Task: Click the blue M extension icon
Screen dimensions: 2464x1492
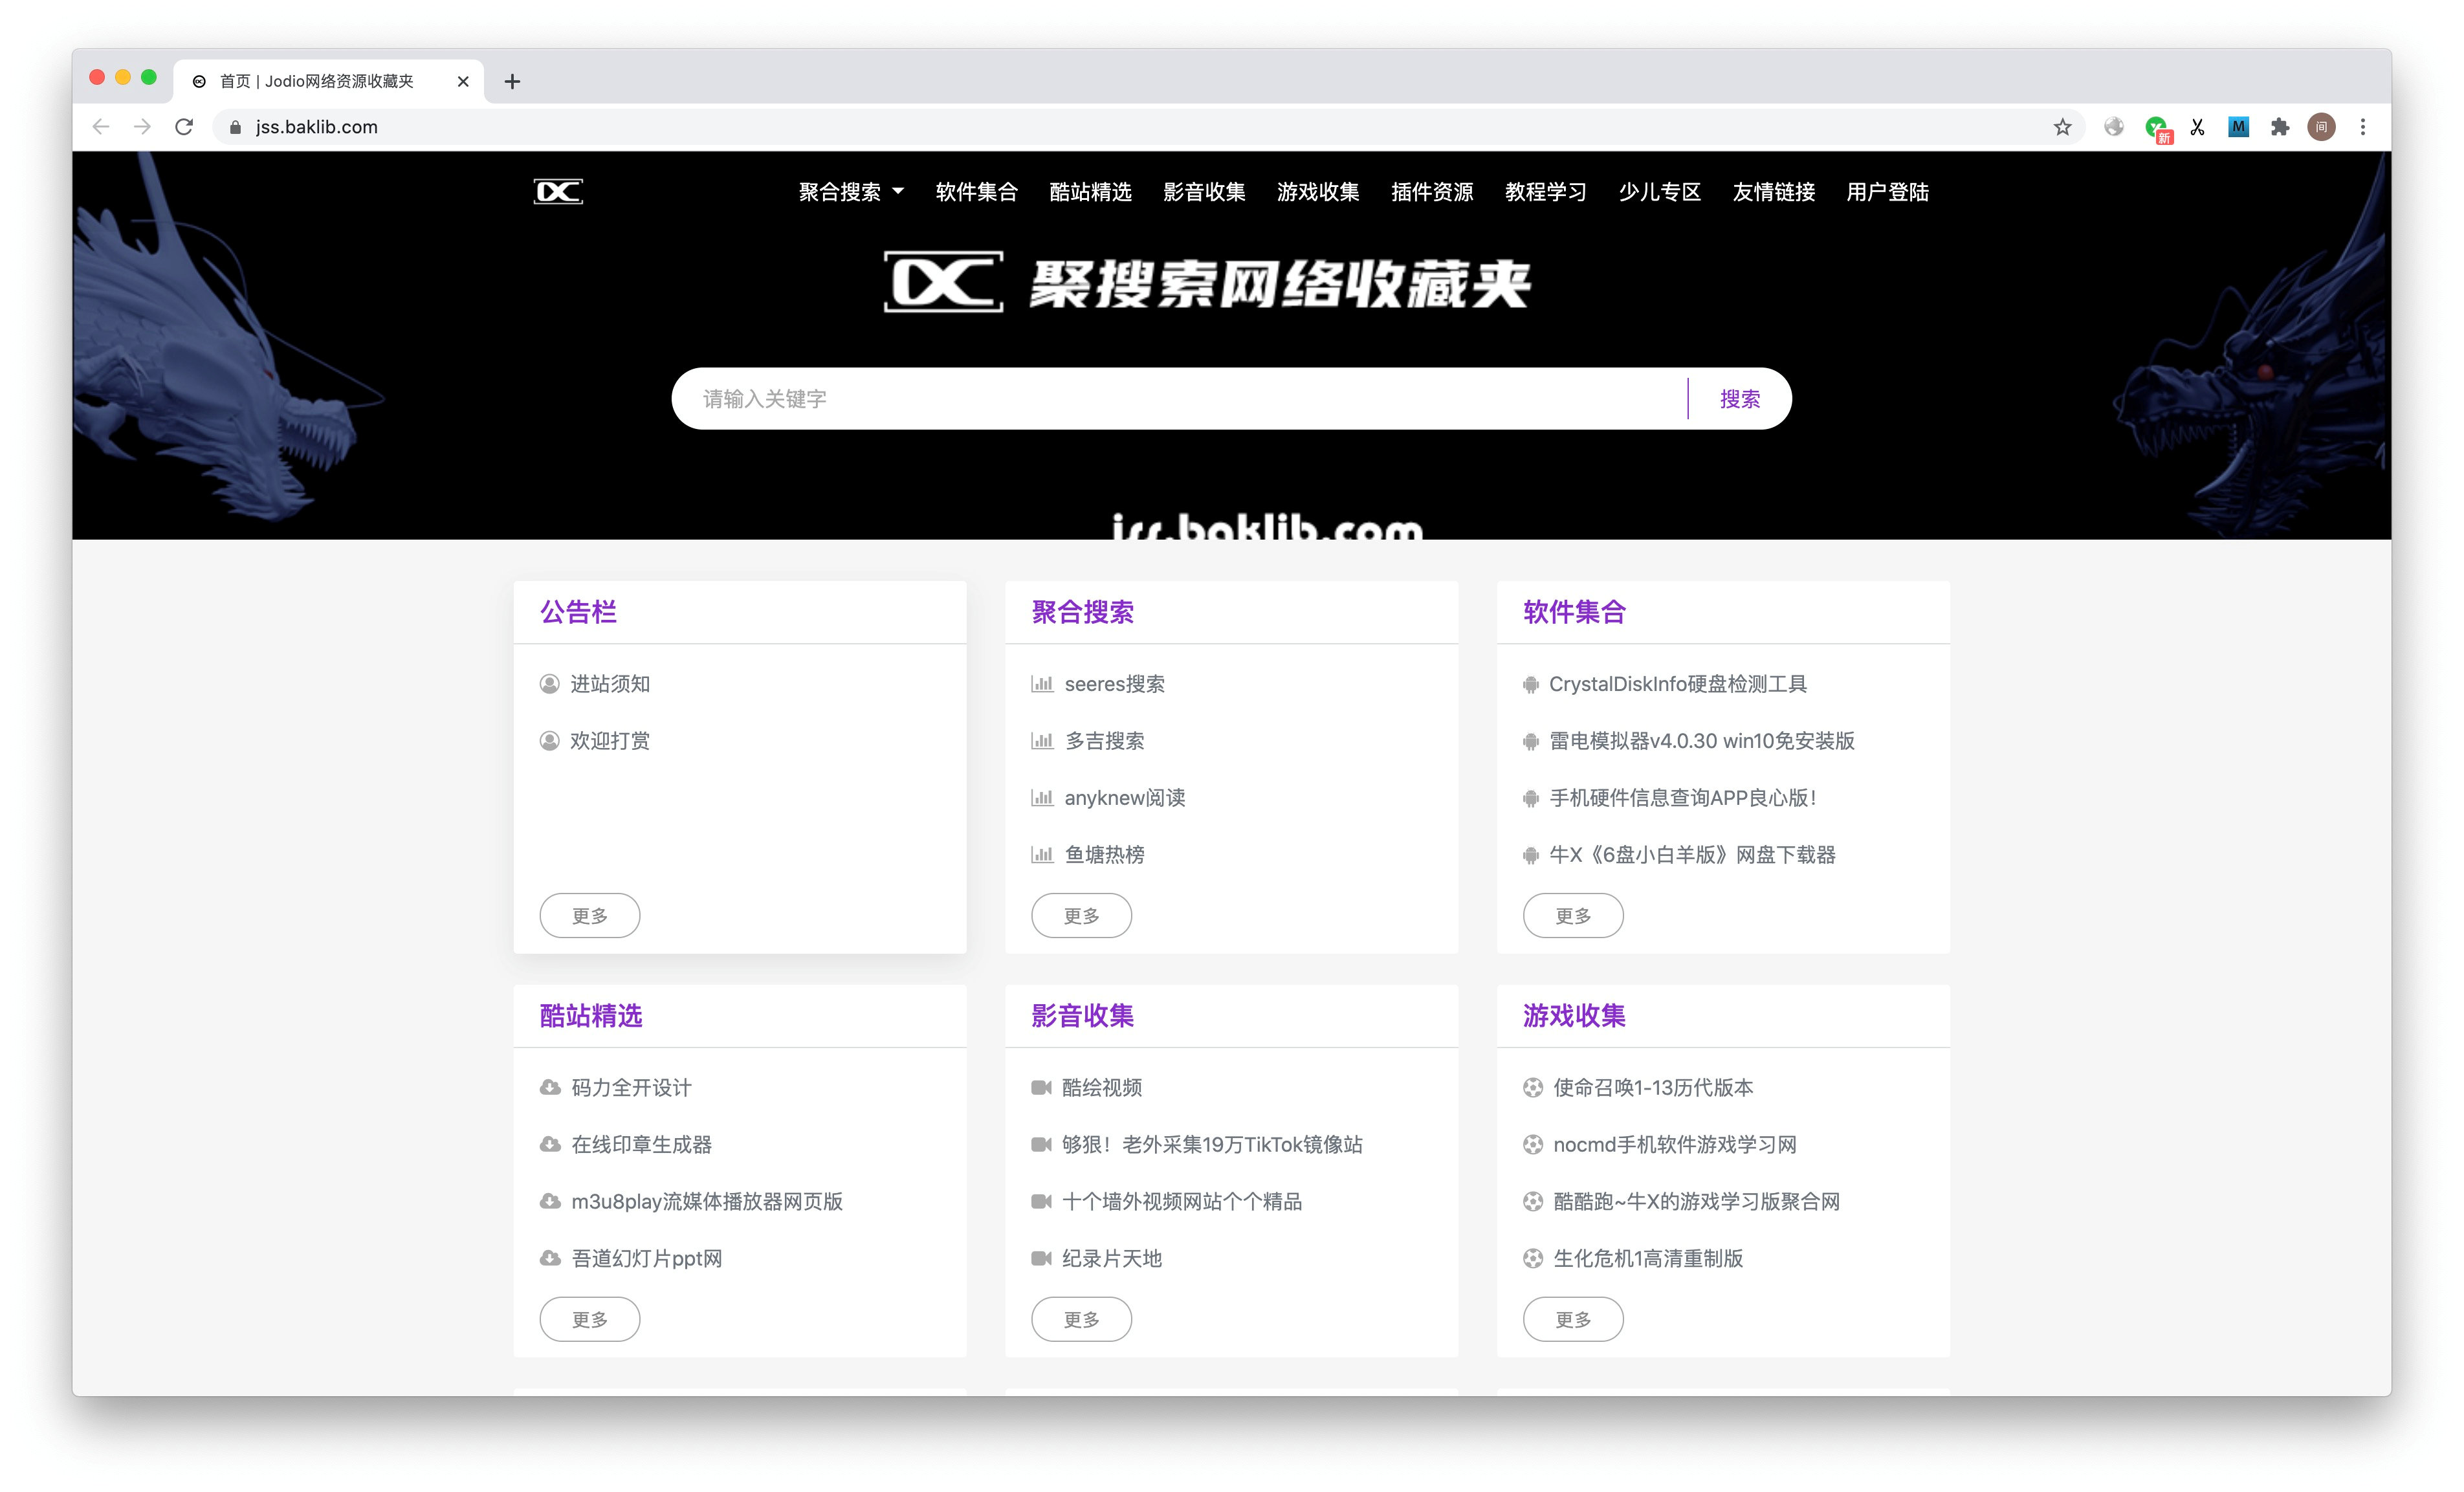Action: tap(2238, 127)
